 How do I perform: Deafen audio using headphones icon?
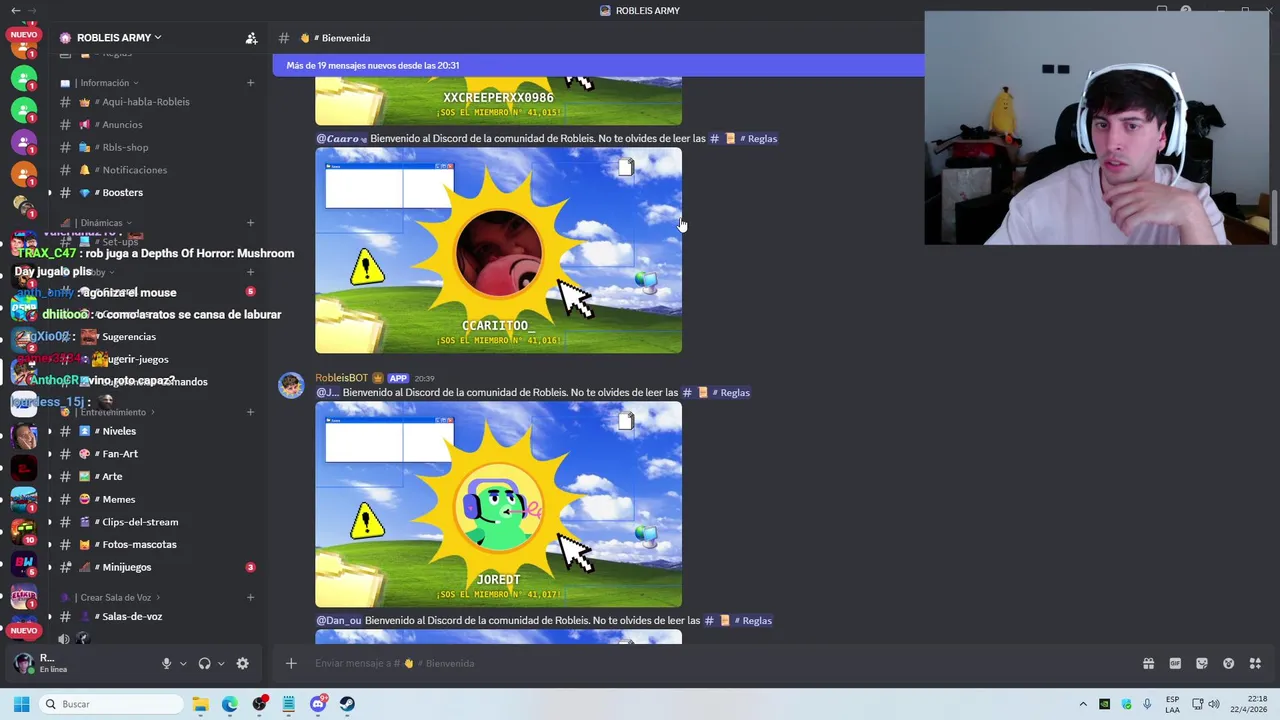pos(205,663)
